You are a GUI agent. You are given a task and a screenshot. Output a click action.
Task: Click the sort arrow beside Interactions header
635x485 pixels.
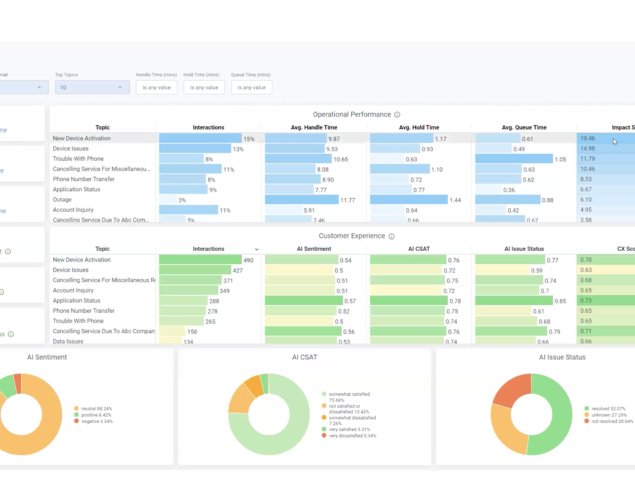coord(257,249)
